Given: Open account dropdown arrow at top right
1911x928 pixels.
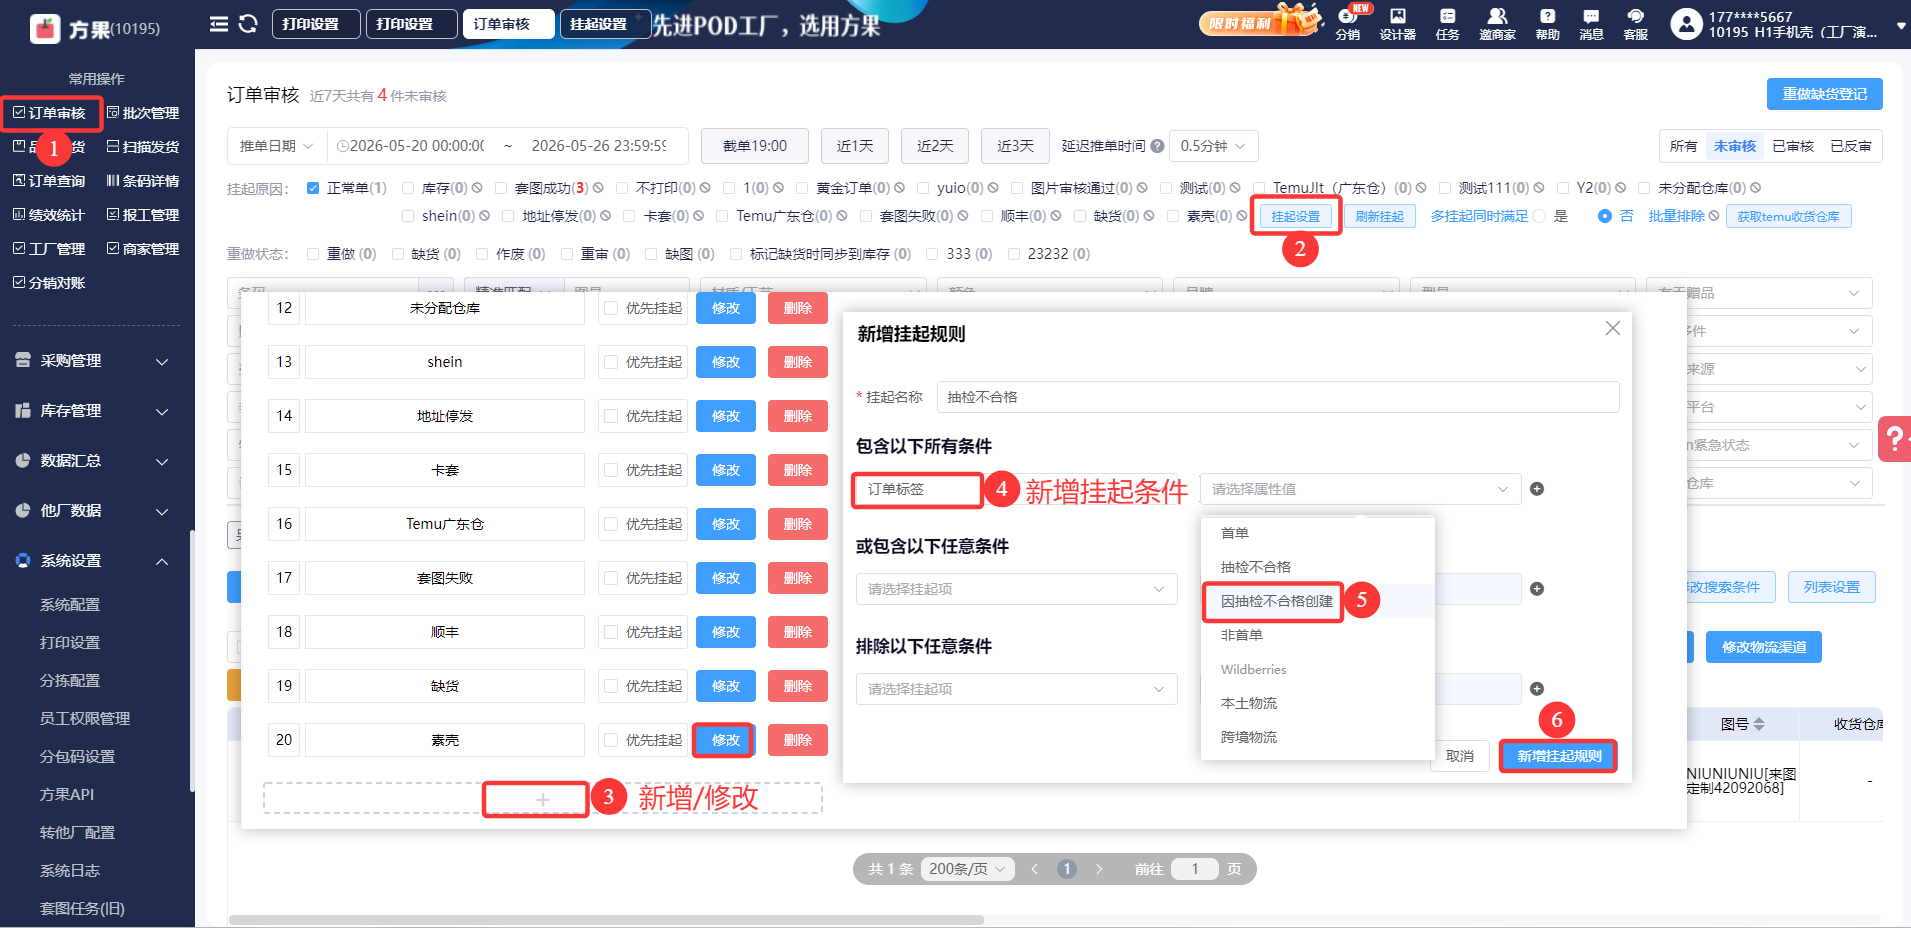Looking at the screenshot, I should click(x=1900, y=26).
